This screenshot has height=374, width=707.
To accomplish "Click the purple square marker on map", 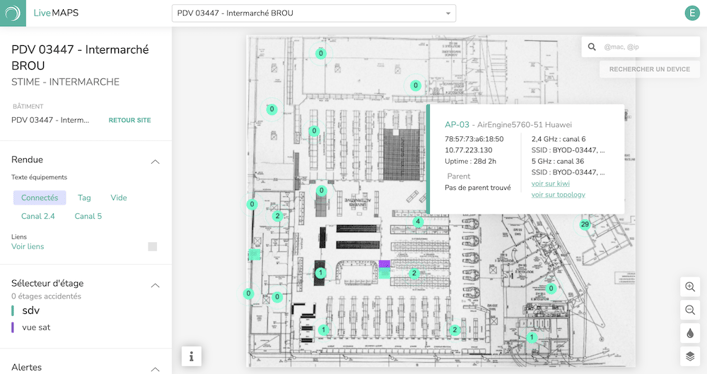I will 384,263.
